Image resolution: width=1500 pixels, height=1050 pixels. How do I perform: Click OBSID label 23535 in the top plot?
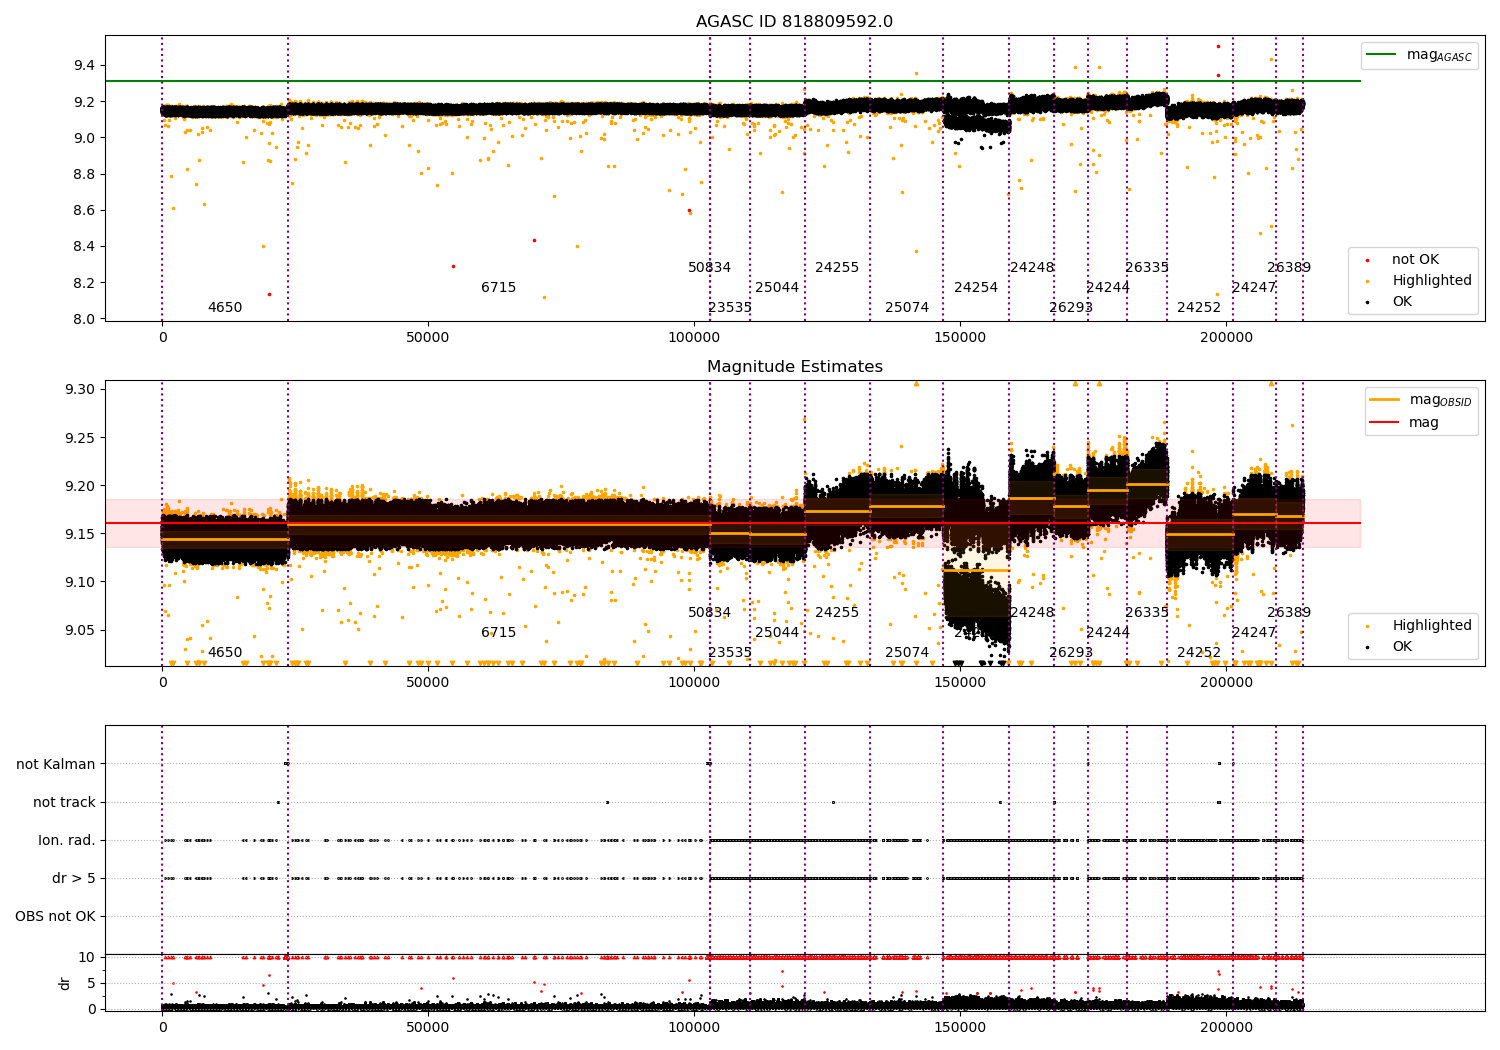[730, 308]
